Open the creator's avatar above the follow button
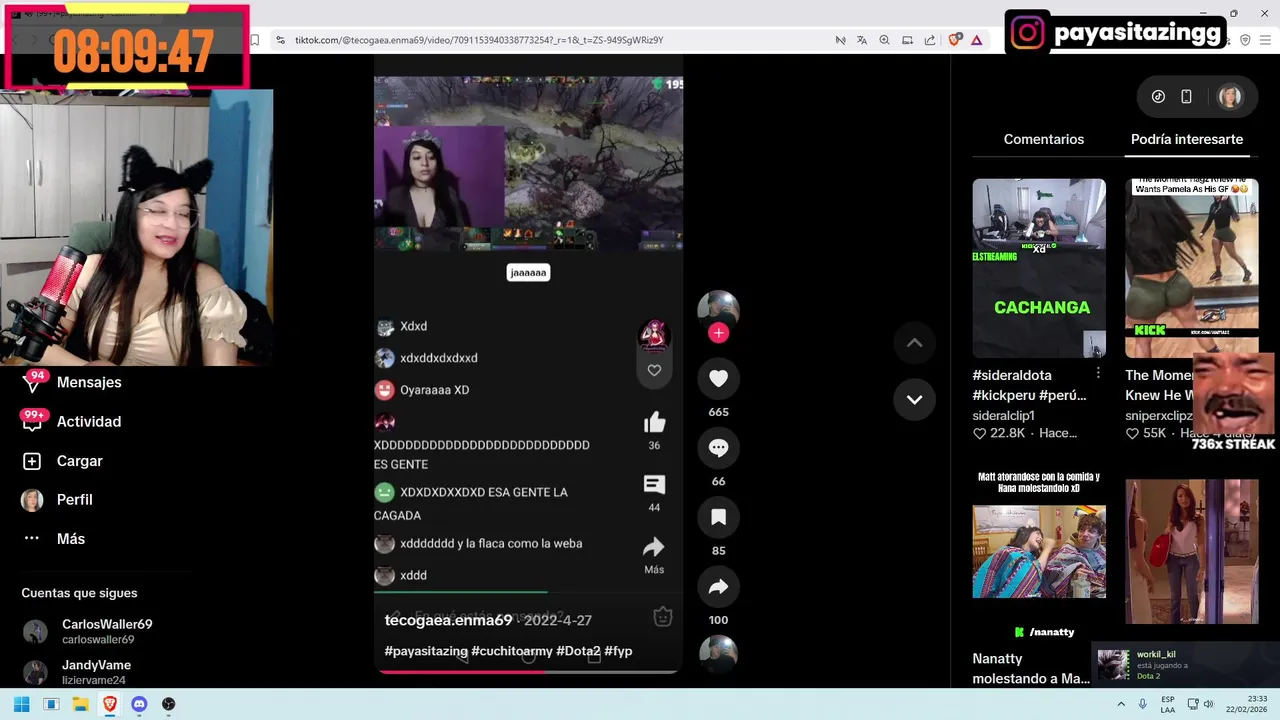 point(718,310)
